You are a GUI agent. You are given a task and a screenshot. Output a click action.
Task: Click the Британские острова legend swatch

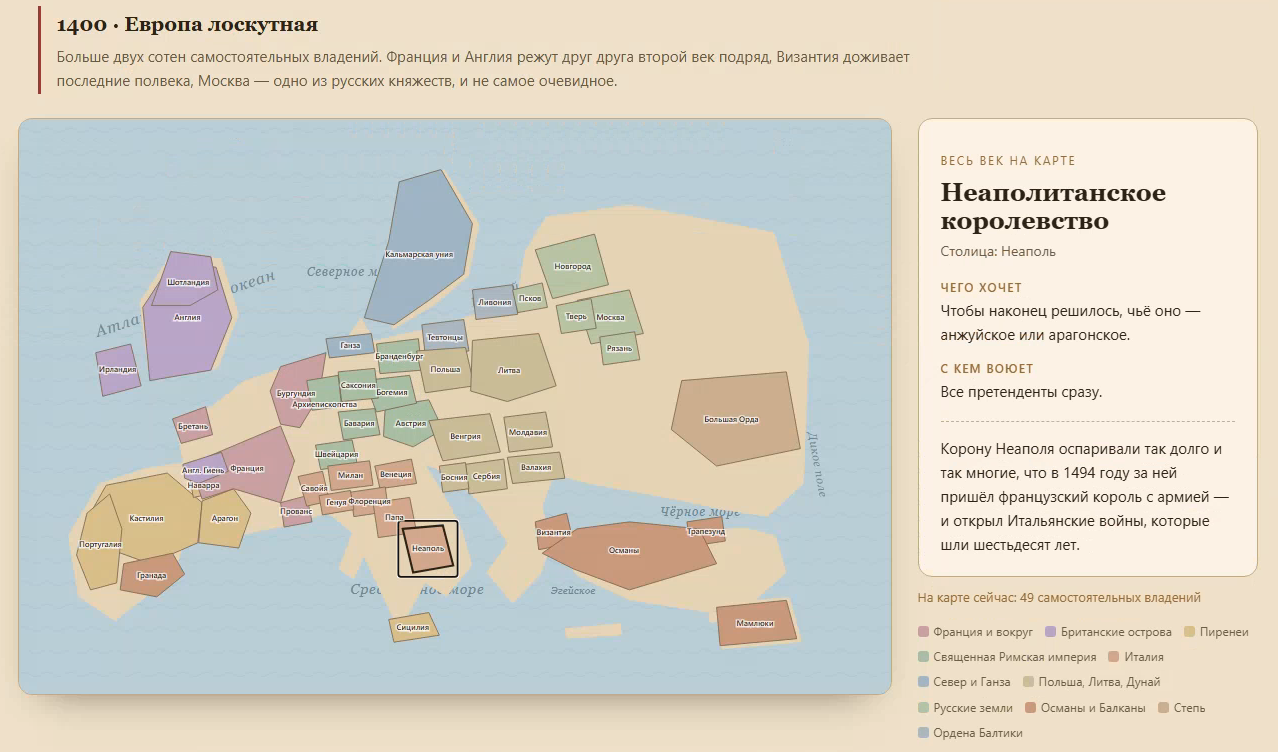point(1050,632)
